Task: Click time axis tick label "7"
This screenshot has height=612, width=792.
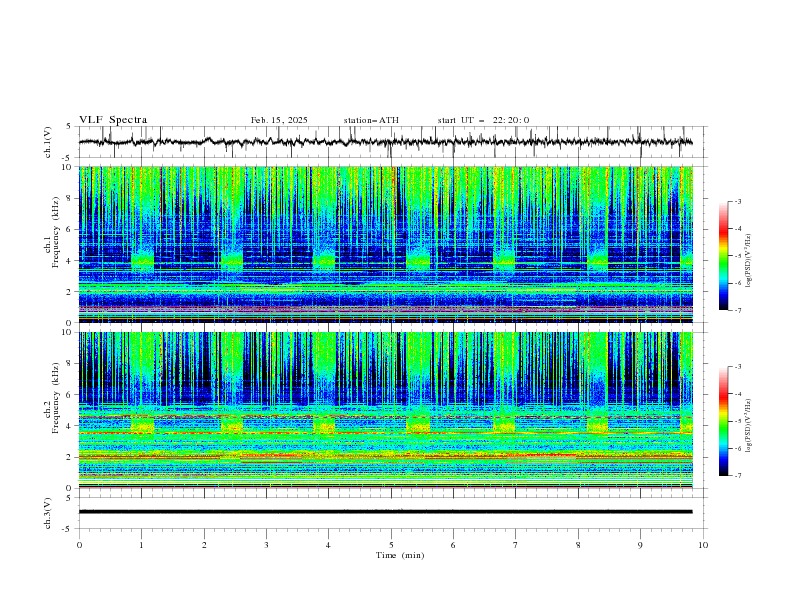Action: pos(516,545)
